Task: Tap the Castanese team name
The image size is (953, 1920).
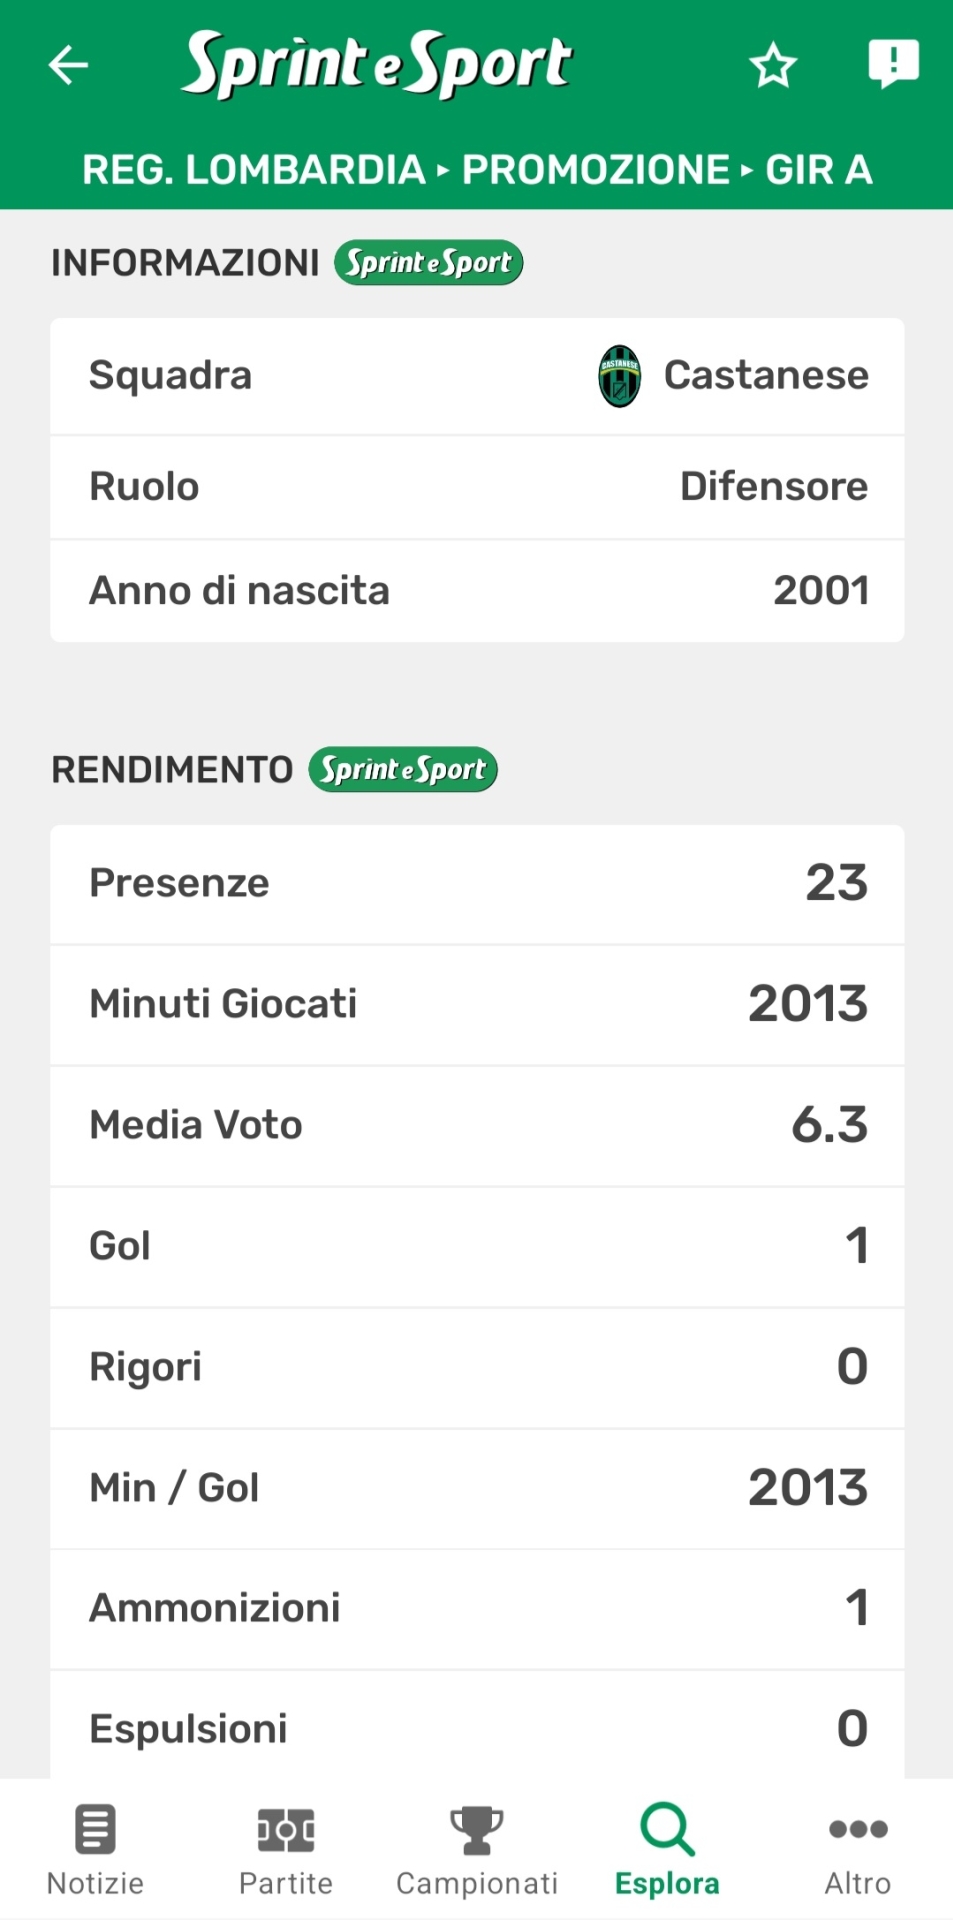Action: pyautogui.click(x=766, y=376)
